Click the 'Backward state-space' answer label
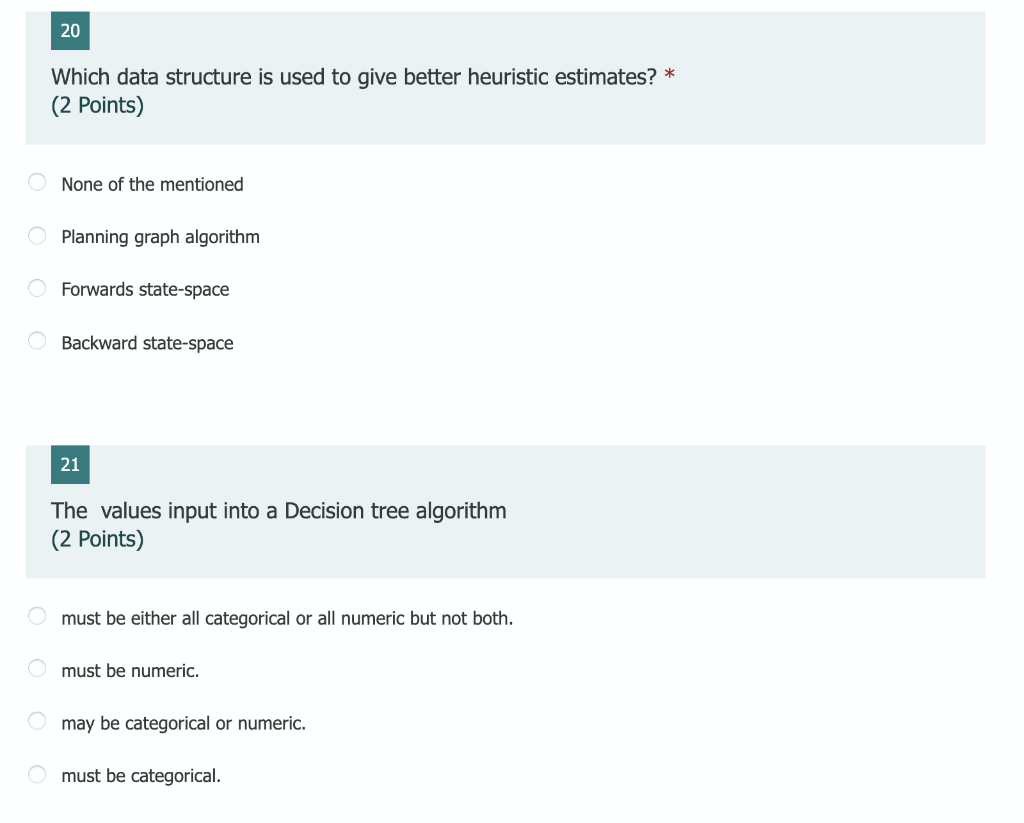Viewport: 1024px width, 823px height. click(x=147, y=343)
